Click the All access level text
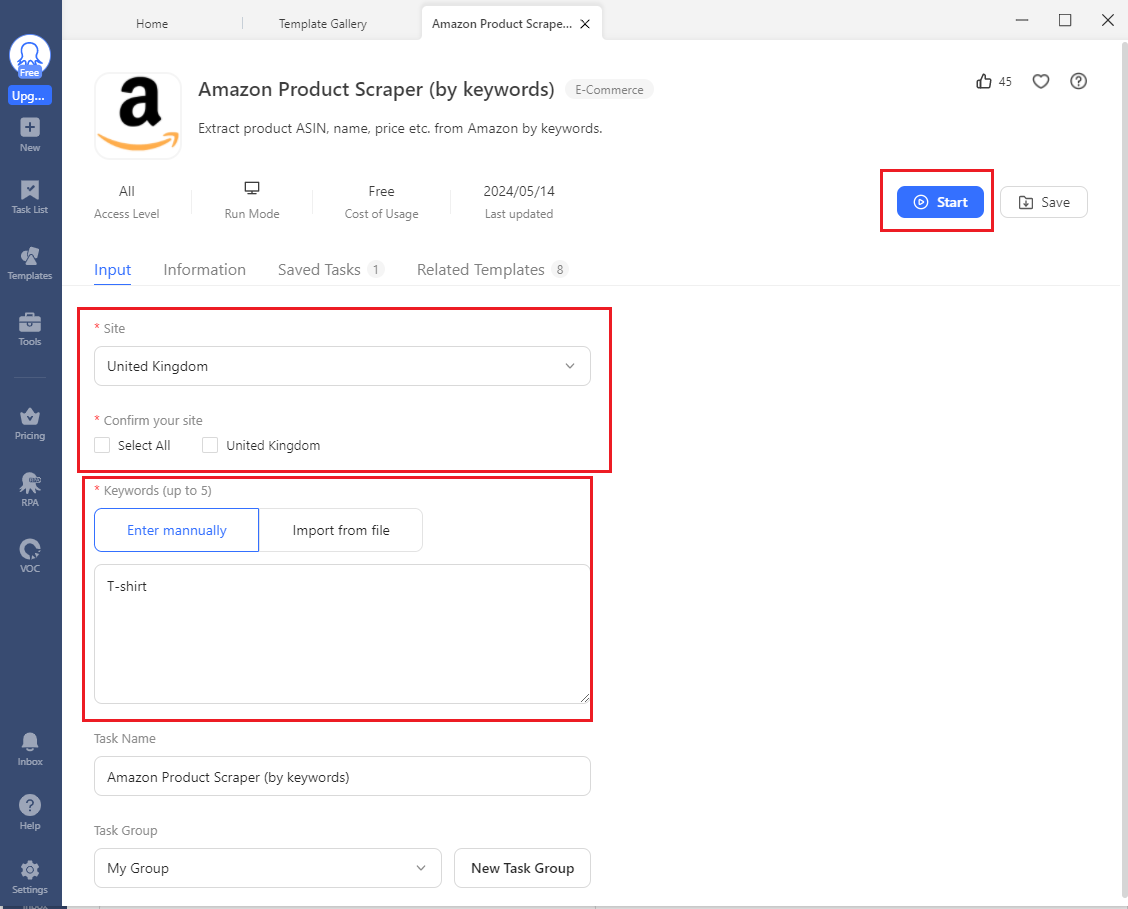This screenshot has width=1128, height=909. (127, 191)
